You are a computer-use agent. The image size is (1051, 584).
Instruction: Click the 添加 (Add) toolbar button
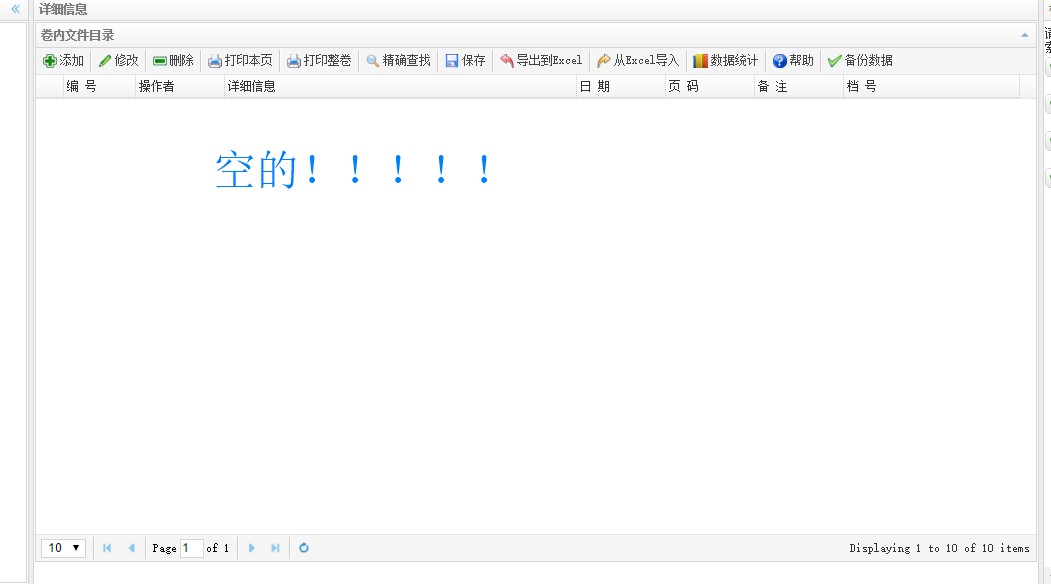coord(64,60)
